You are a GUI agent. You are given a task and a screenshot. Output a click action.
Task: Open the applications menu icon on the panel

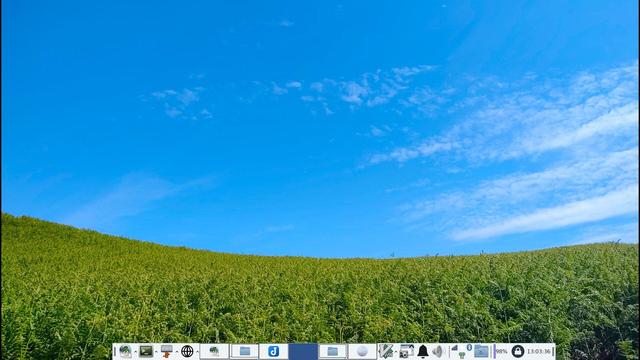[125, 351]
